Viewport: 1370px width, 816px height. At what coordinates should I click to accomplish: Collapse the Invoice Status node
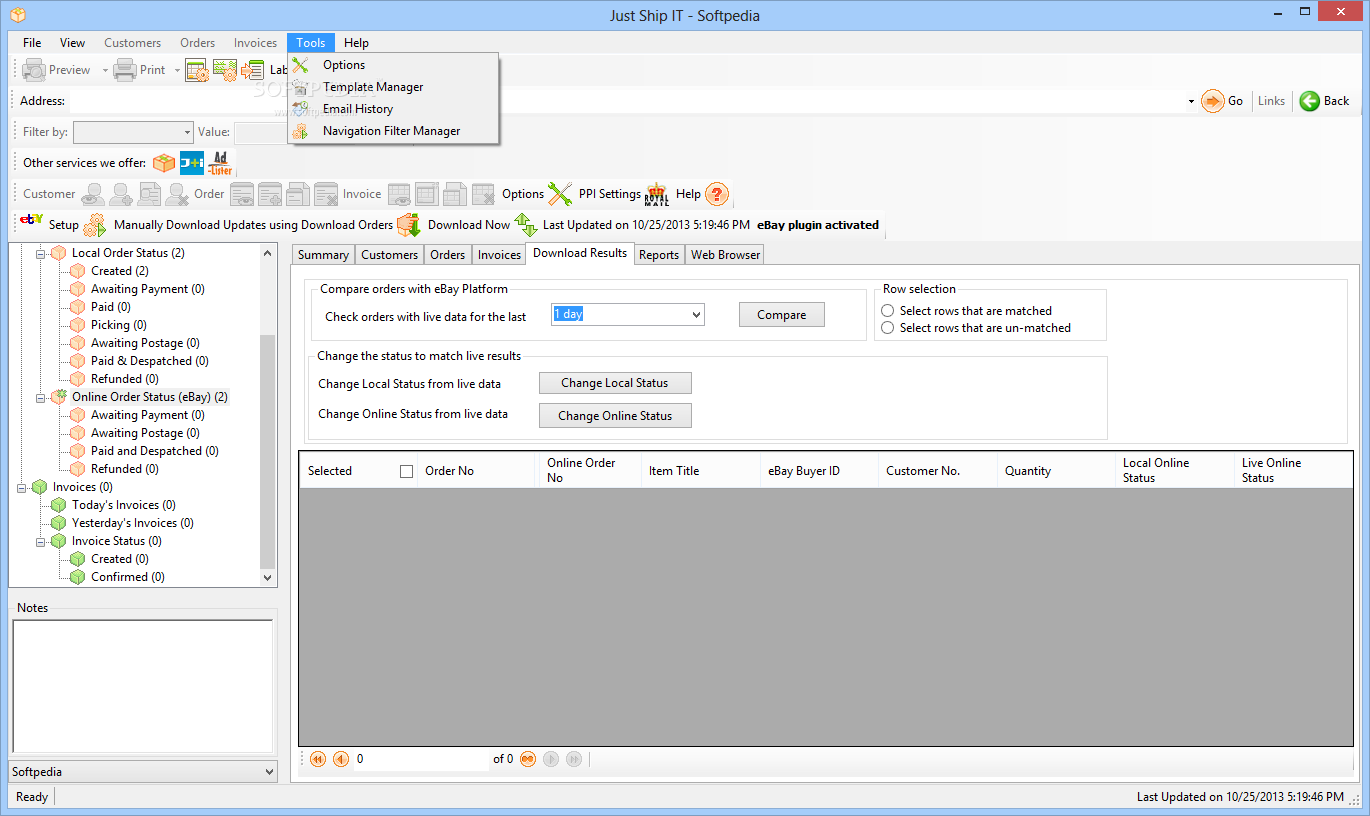41,542
